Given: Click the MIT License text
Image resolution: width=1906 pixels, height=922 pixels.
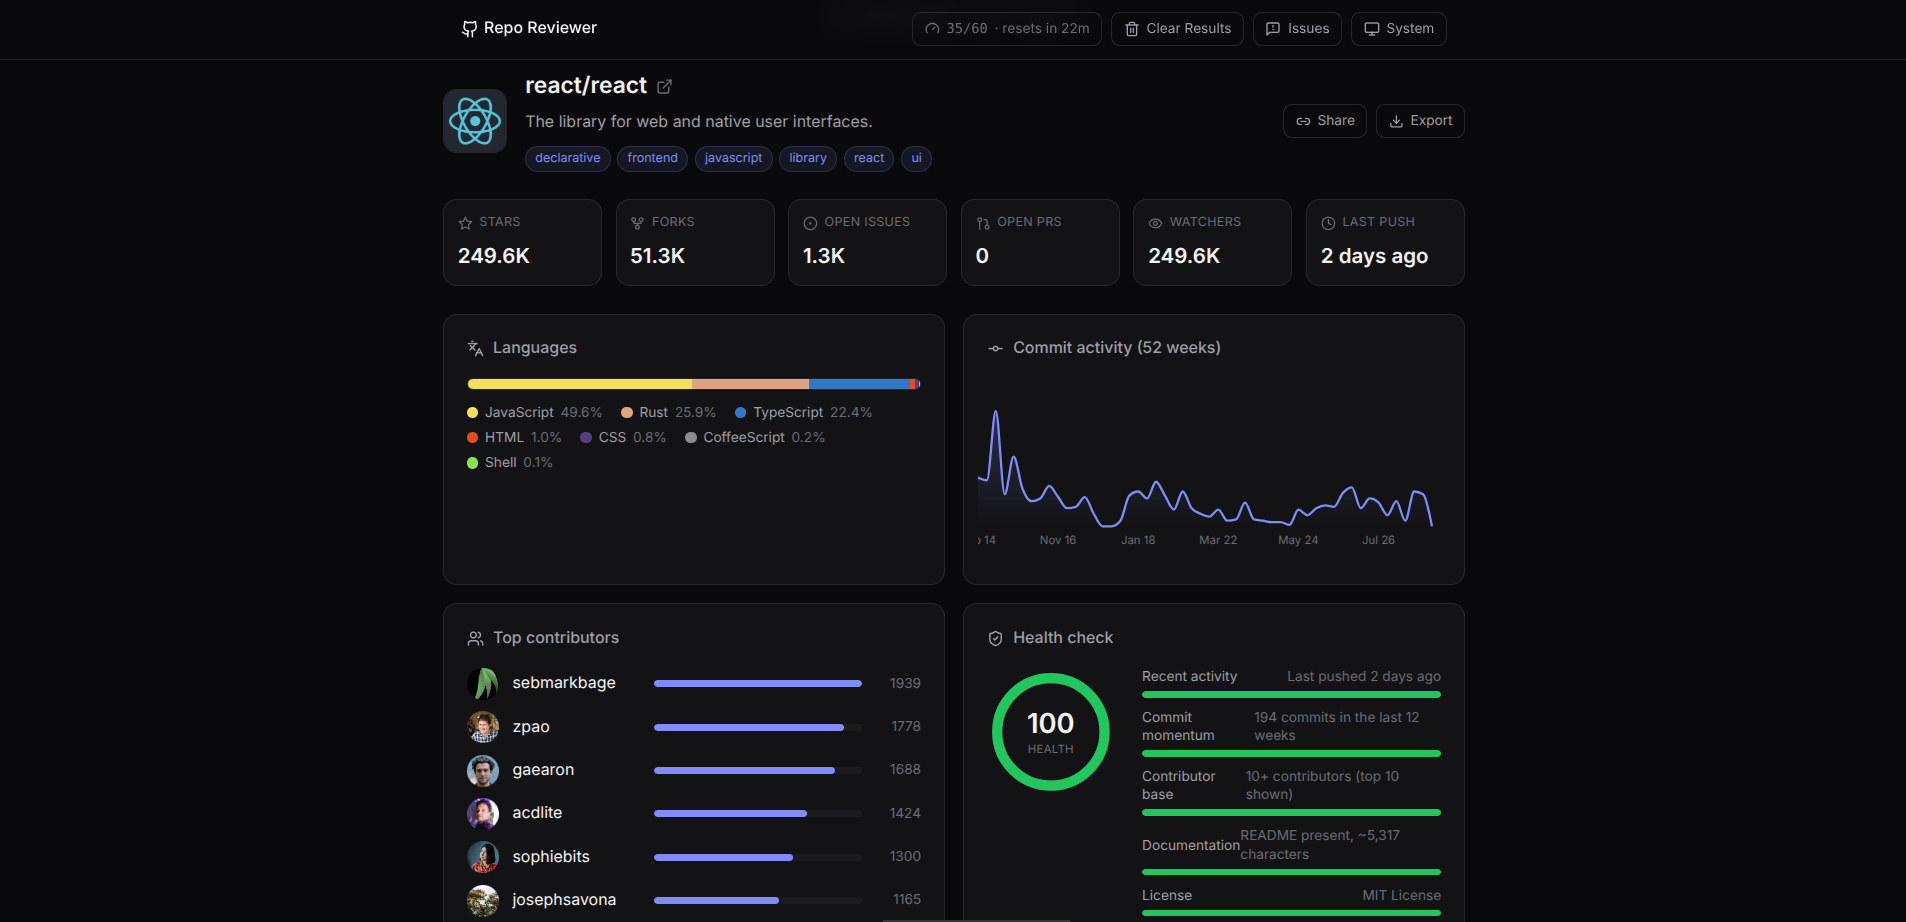Looking at the screenshot, I should pos(1401,896).
